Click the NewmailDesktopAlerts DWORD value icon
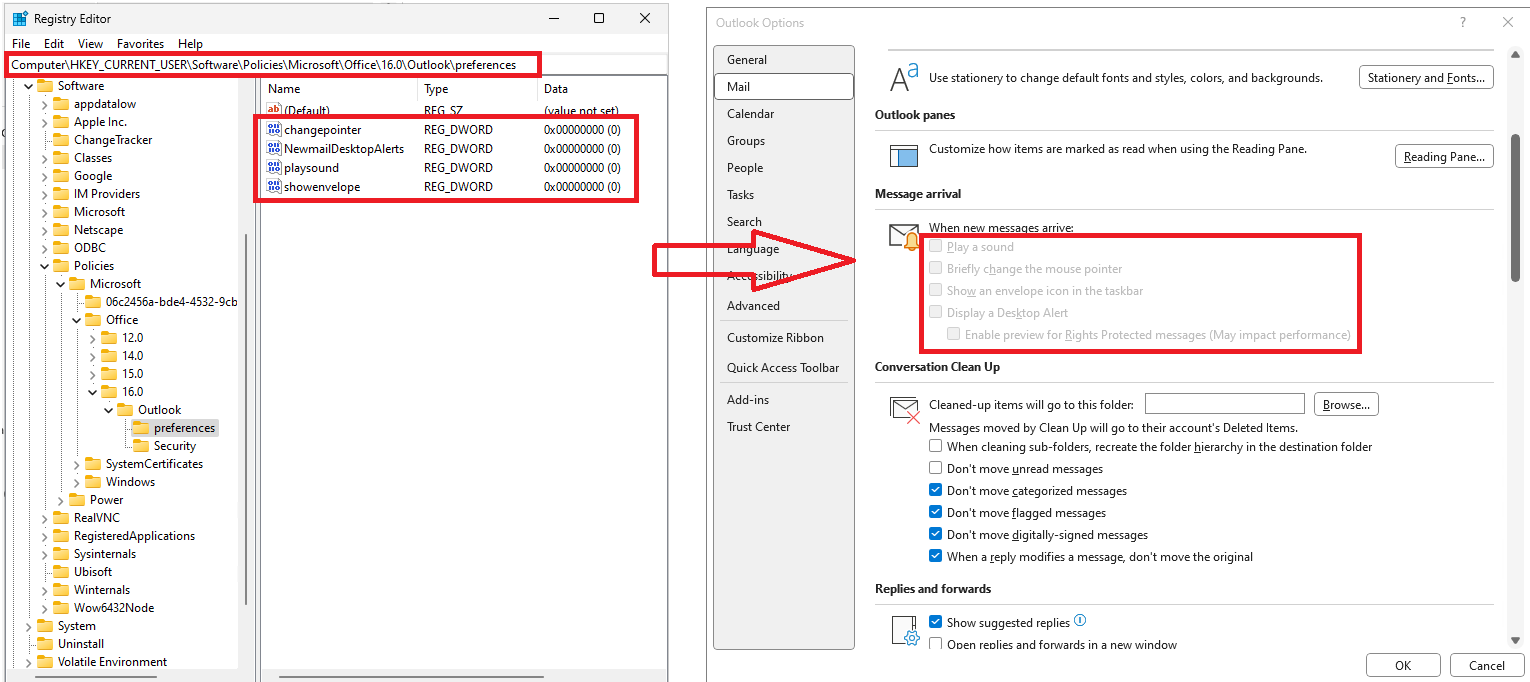This screenshot has height=682, width=1530. [x=274, y=149]
